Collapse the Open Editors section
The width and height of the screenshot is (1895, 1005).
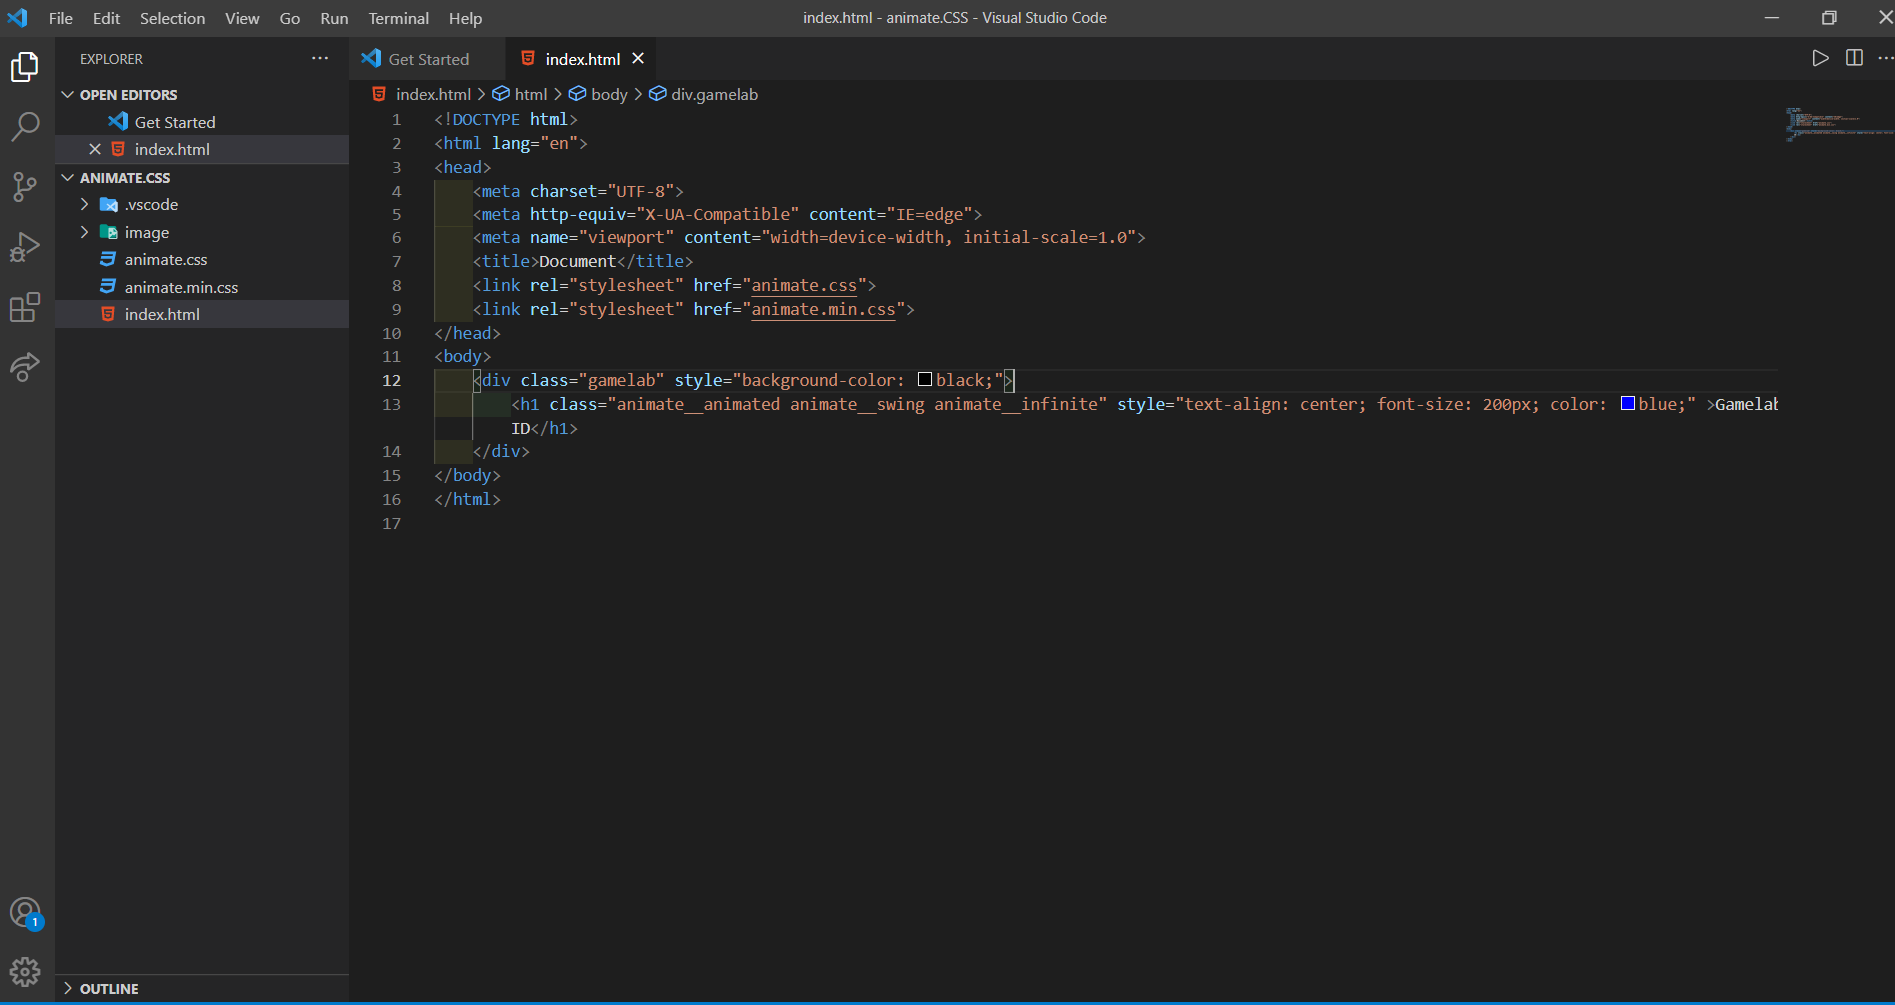pyautogui.click(x=68, y=95)
